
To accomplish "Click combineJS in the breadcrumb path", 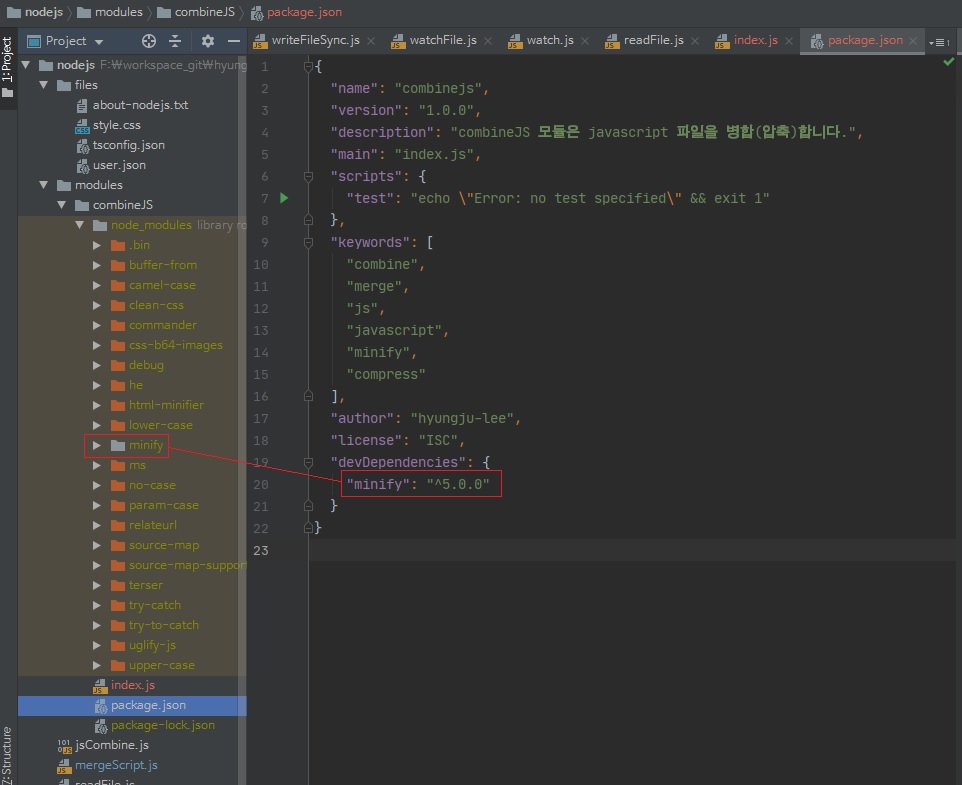I will [204, 12].
